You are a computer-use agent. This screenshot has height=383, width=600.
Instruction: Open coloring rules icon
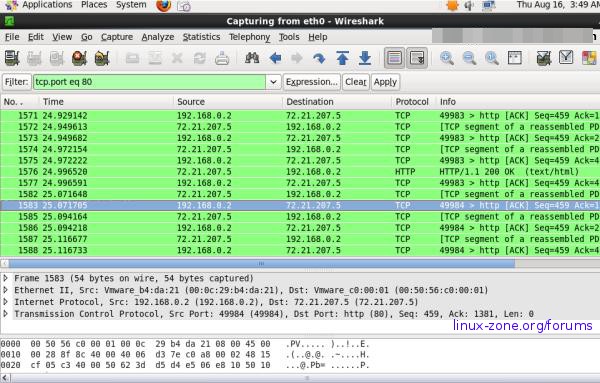pyautogui.click(x=589, y=58)
